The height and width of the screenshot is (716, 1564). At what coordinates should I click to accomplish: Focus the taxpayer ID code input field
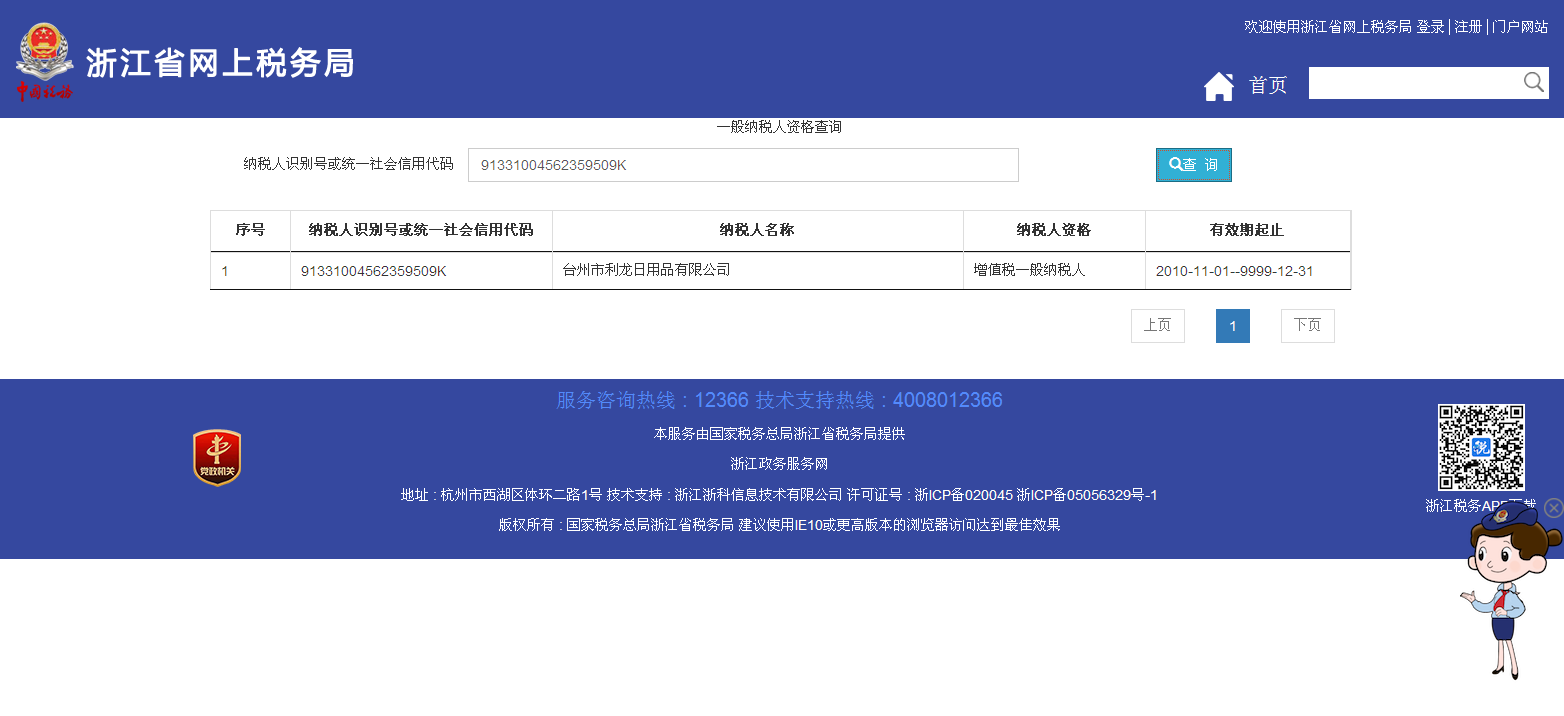pyautogui.click(x=742, y=165)
